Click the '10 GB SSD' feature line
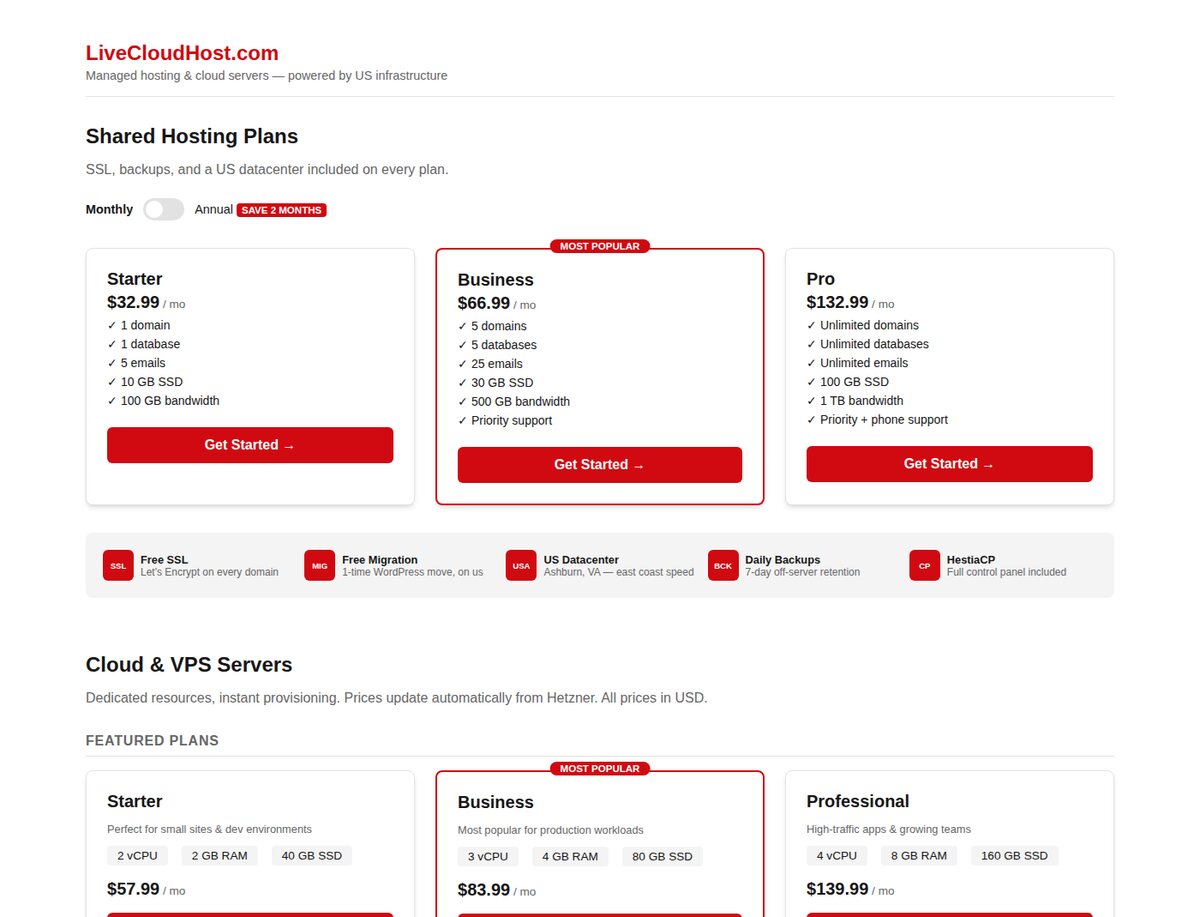 (x=145, y=382)
